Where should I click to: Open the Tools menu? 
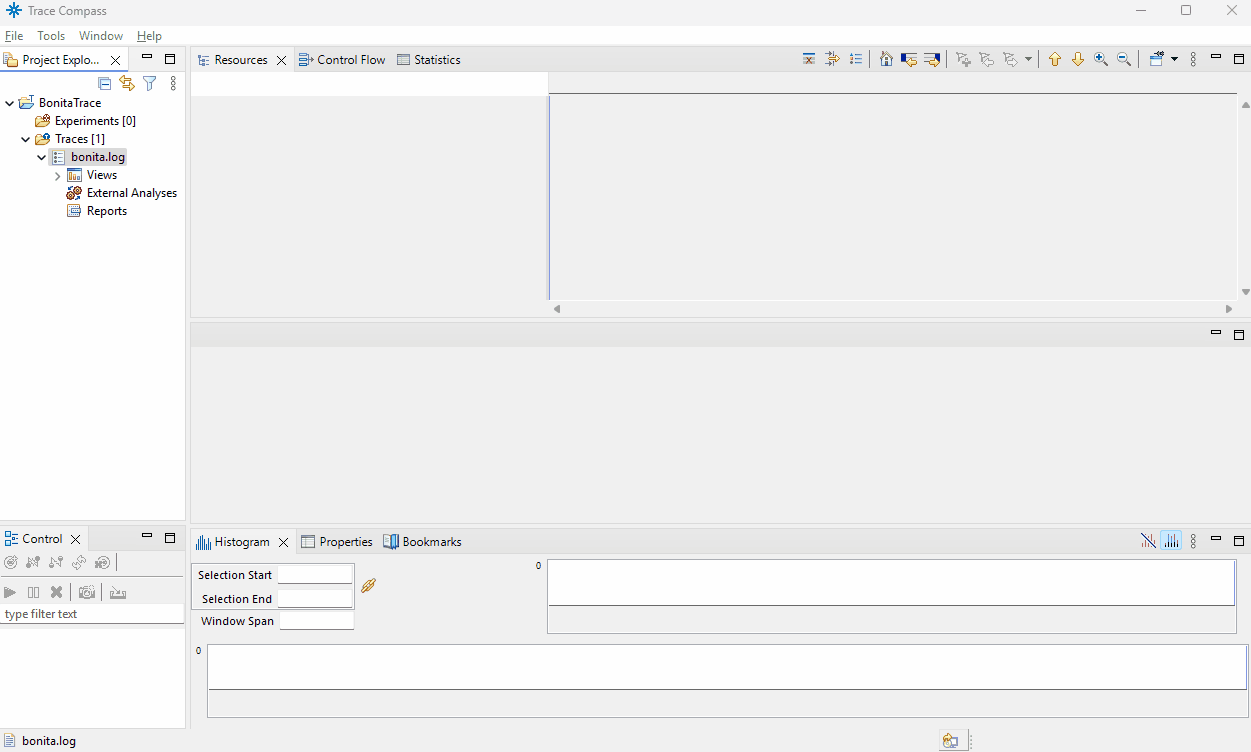click(51, 36)
